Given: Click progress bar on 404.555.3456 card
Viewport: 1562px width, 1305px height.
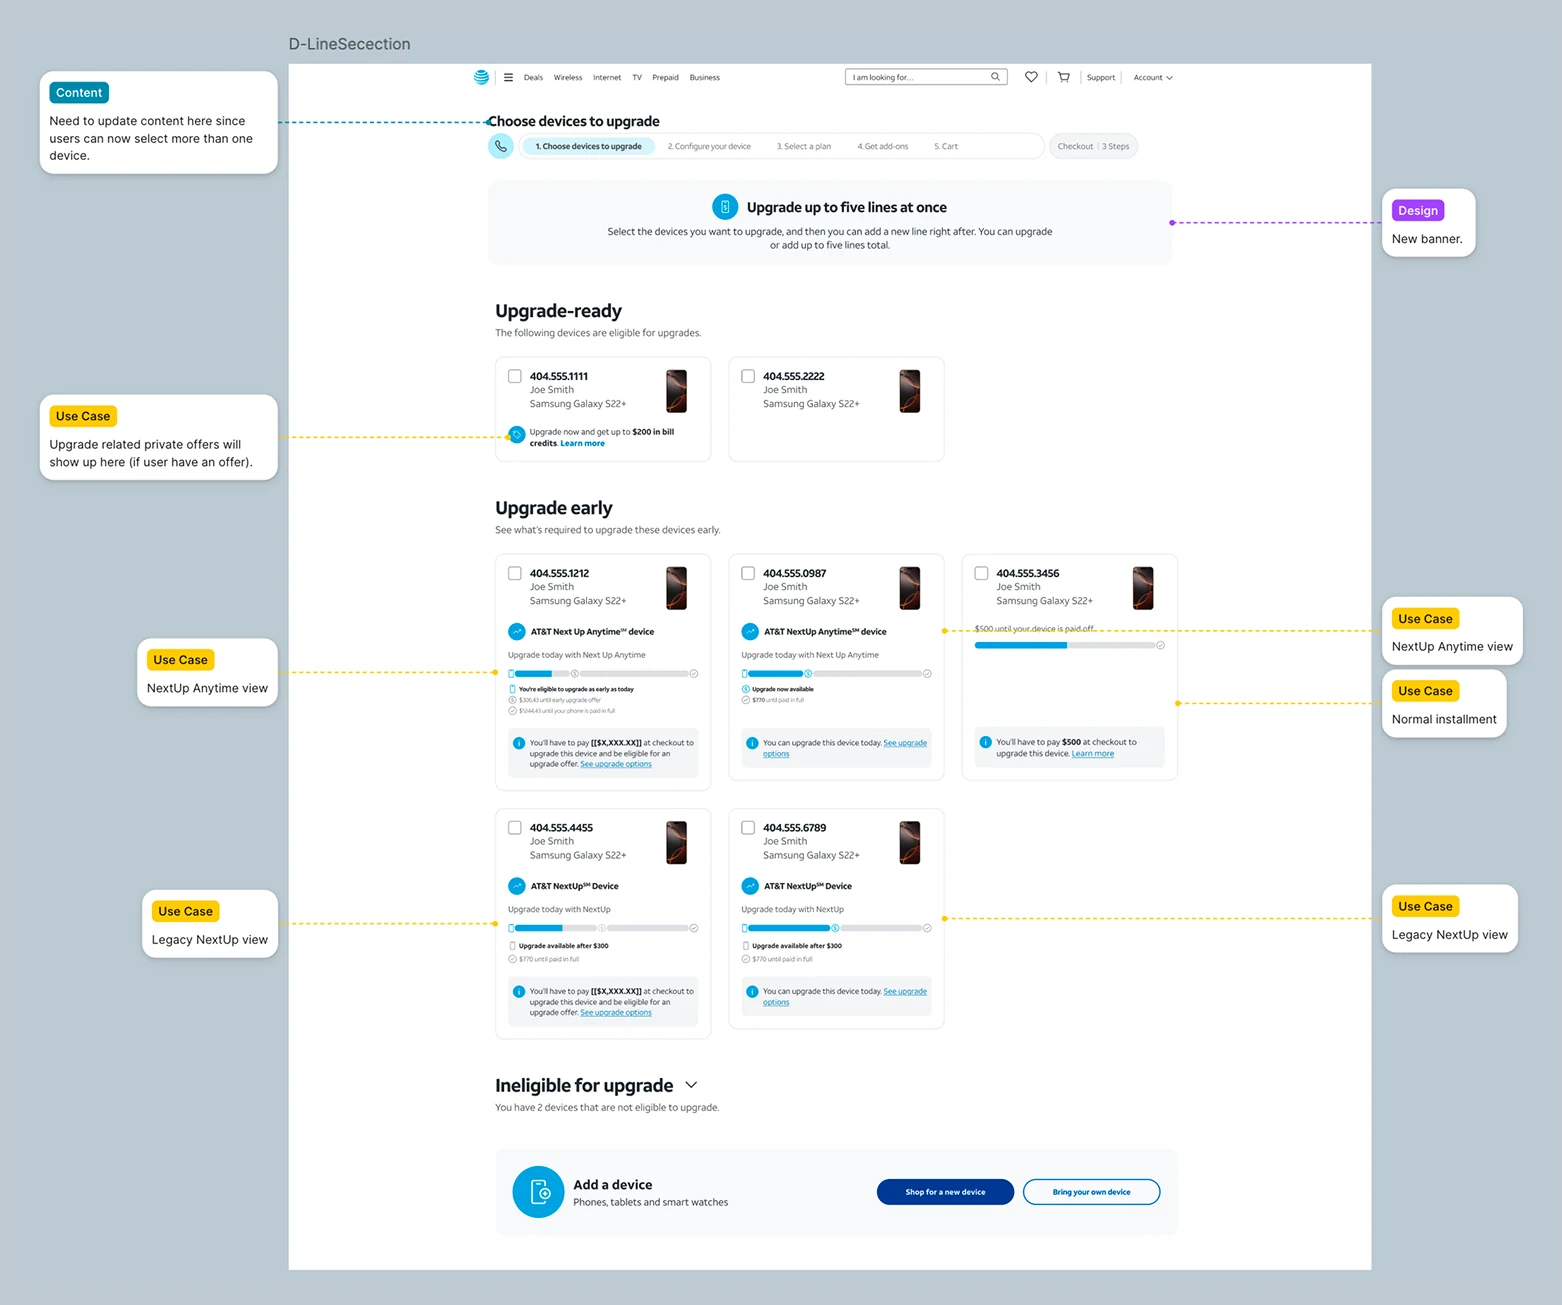Looking at the screenshot, I should (1069, 646).
